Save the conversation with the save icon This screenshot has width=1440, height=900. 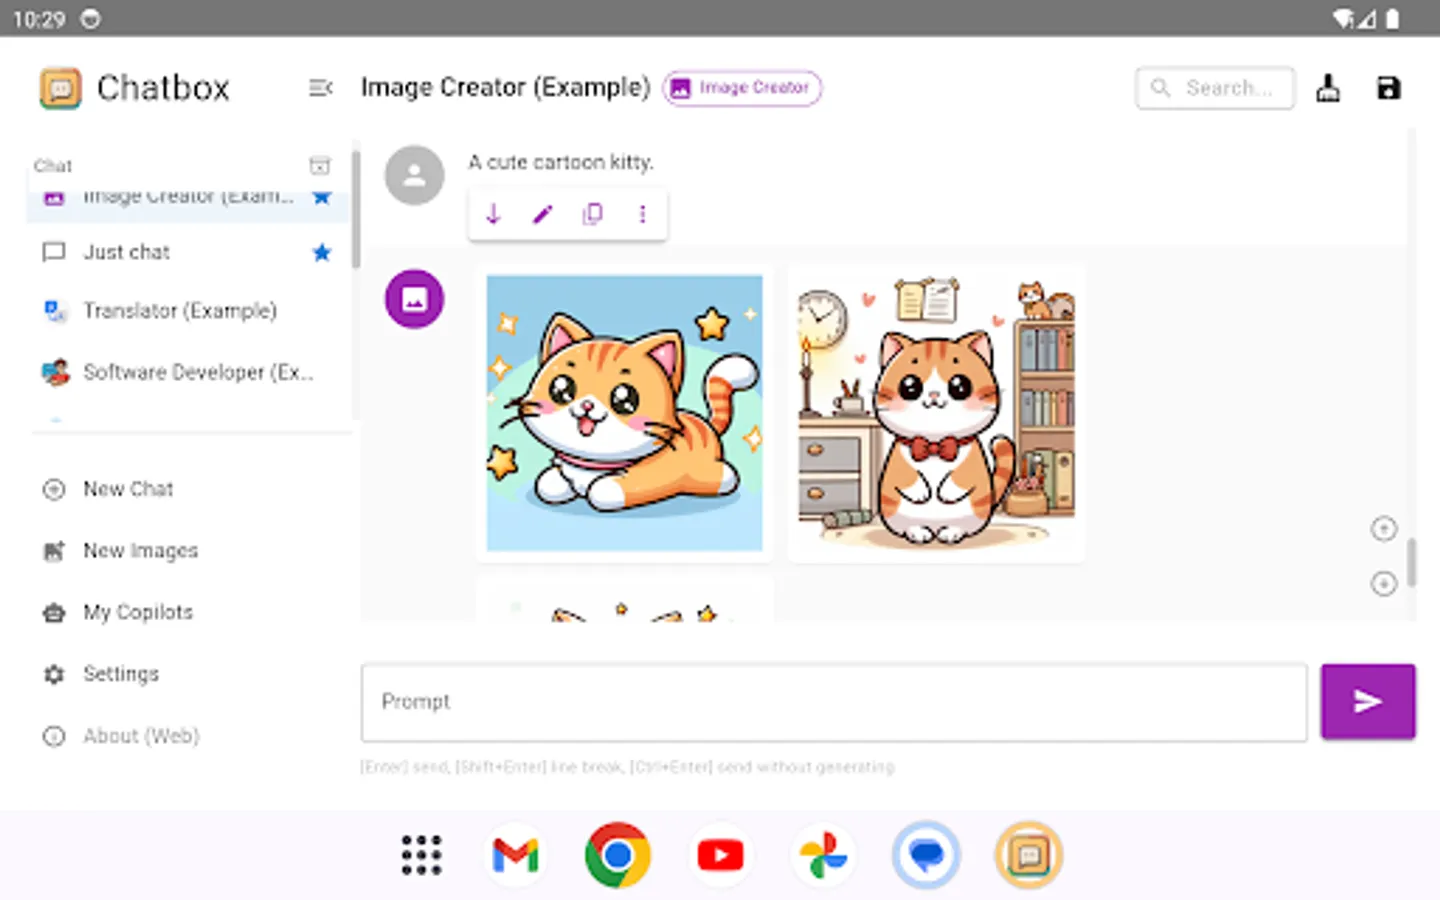pyautogui.click(x=1388, y=87)
